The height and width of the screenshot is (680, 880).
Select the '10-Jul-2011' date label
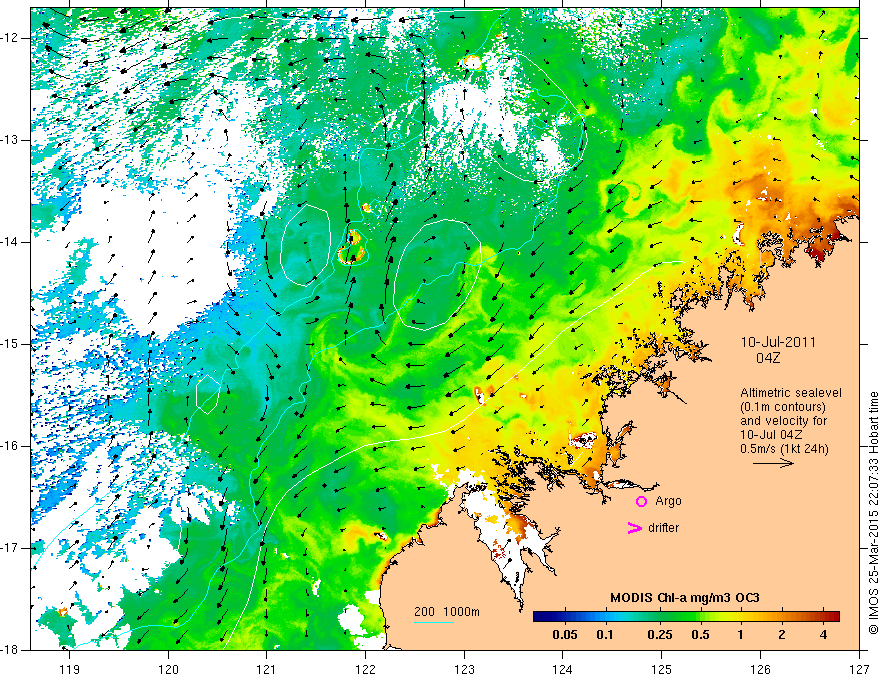pos(778,342)
